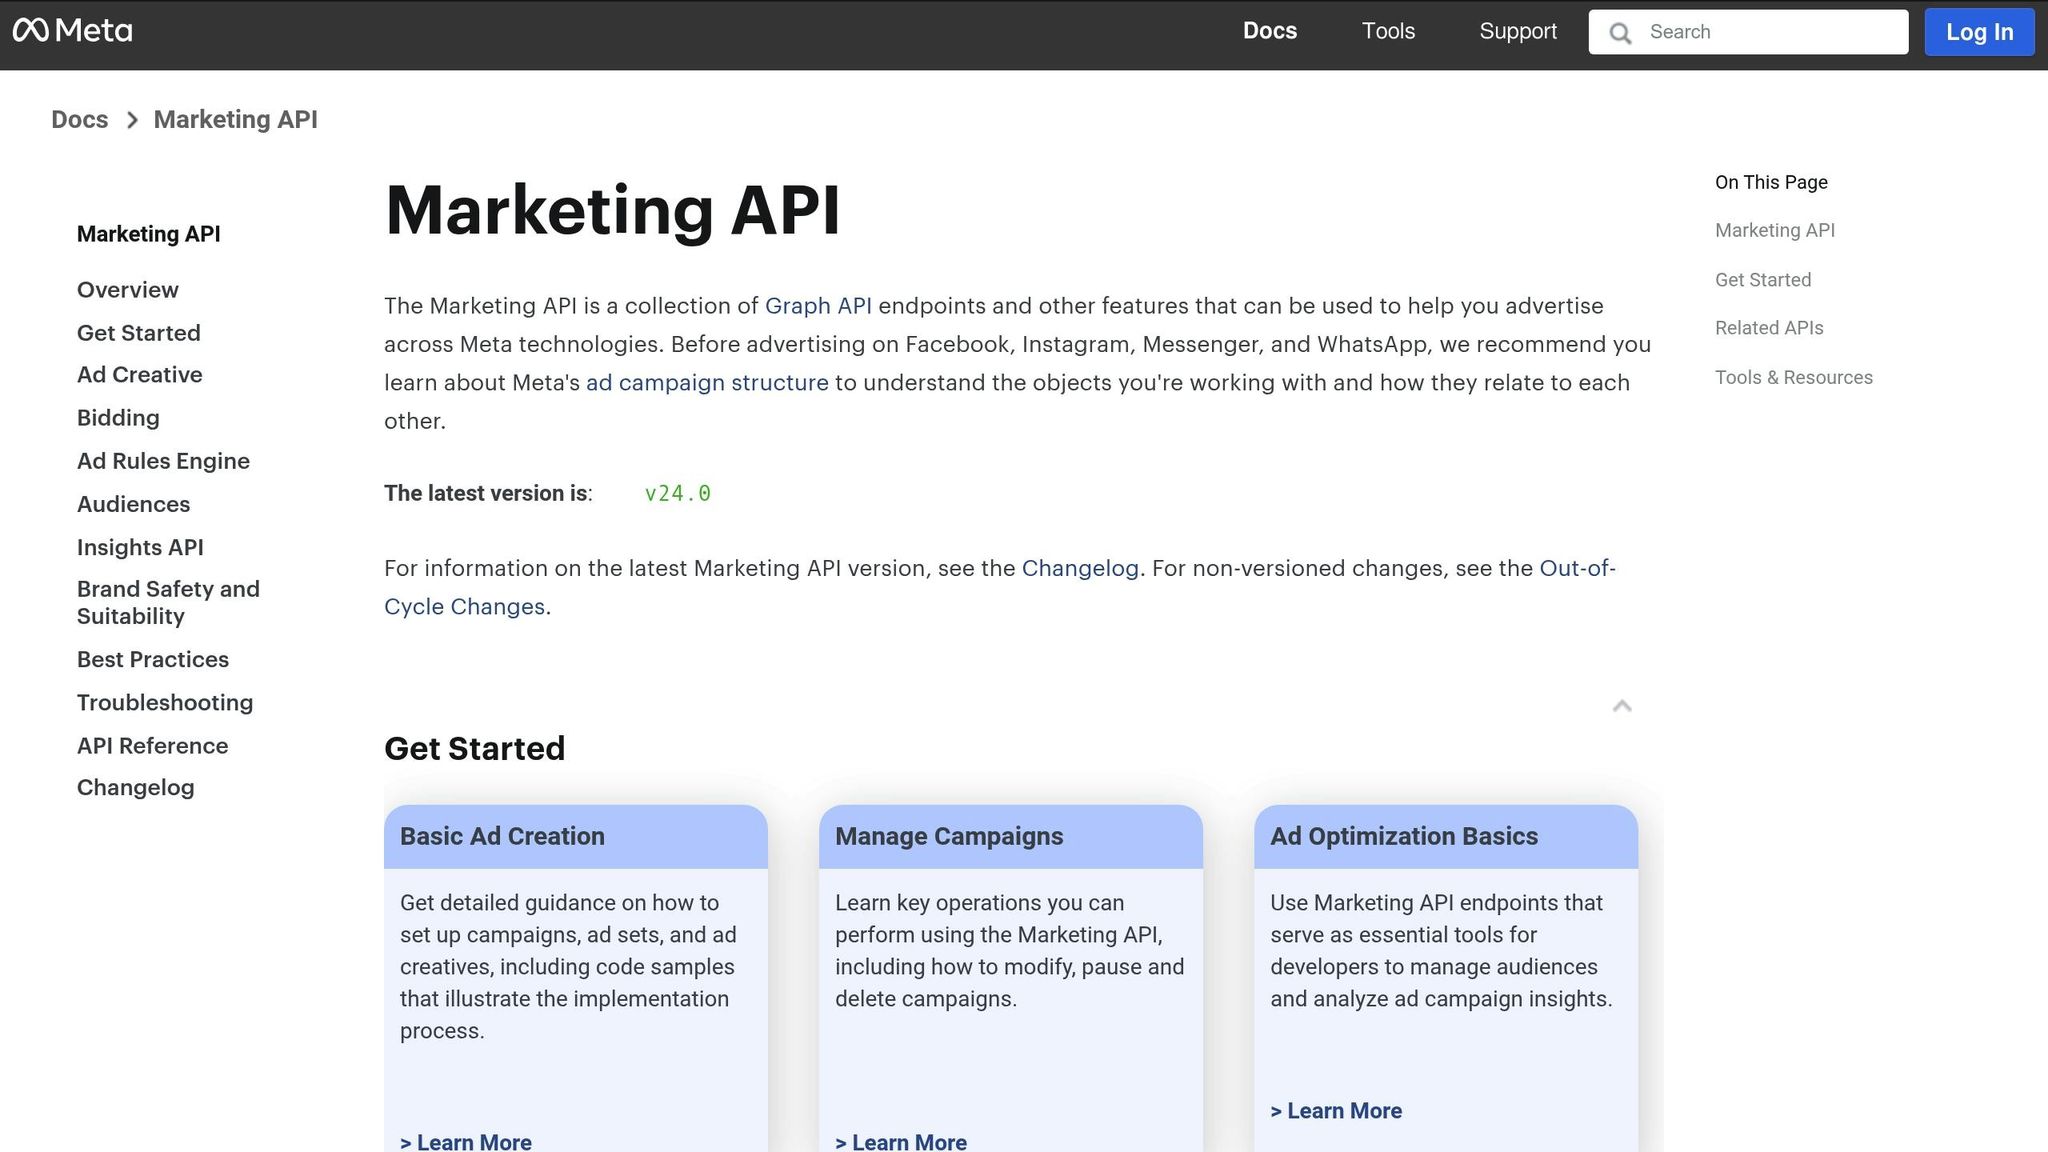The height and width of the screenshot is (1152, 2048).
Task: Open the Out-of-Cycle Changes link
Action: point(464,606)
